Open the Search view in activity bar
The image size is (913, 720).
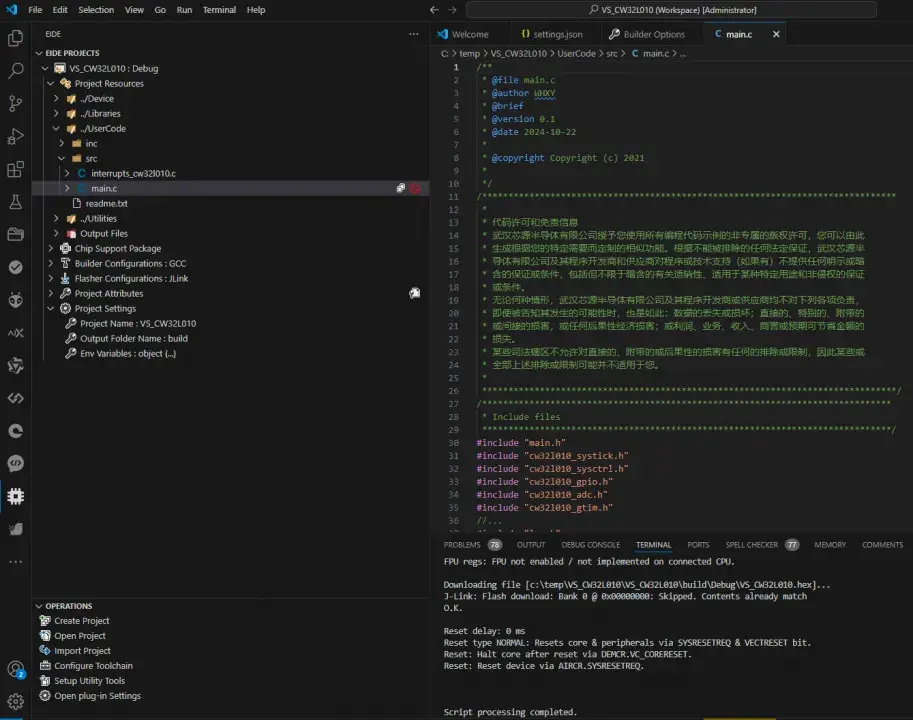tap(16, 71)
